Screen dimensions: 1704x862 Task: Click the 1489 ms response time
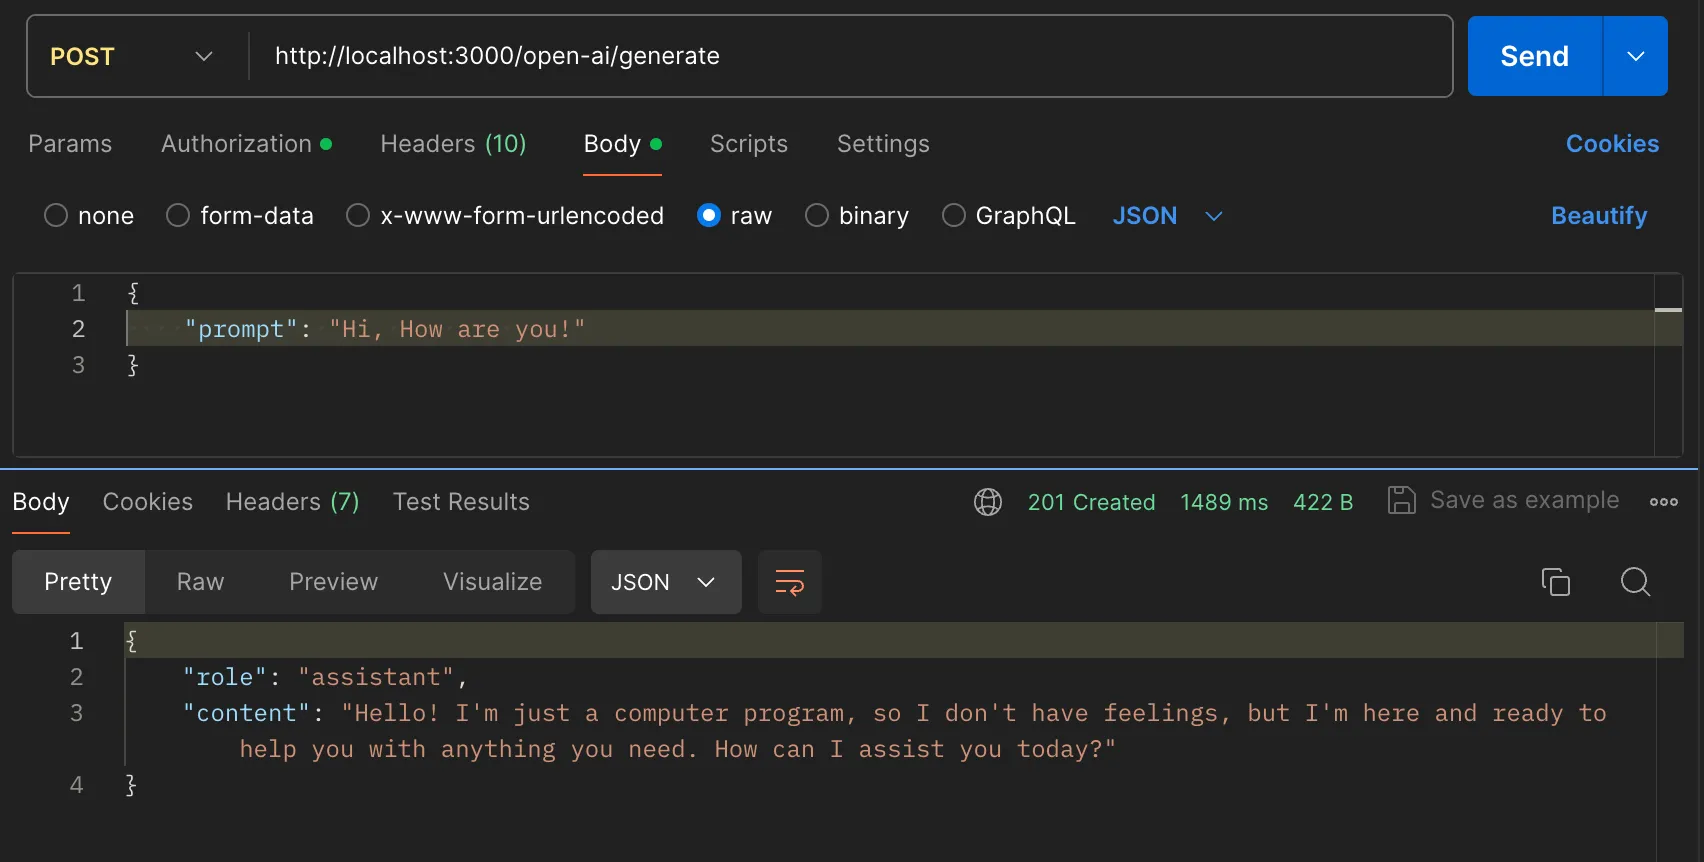click(x=1224, y=502)
